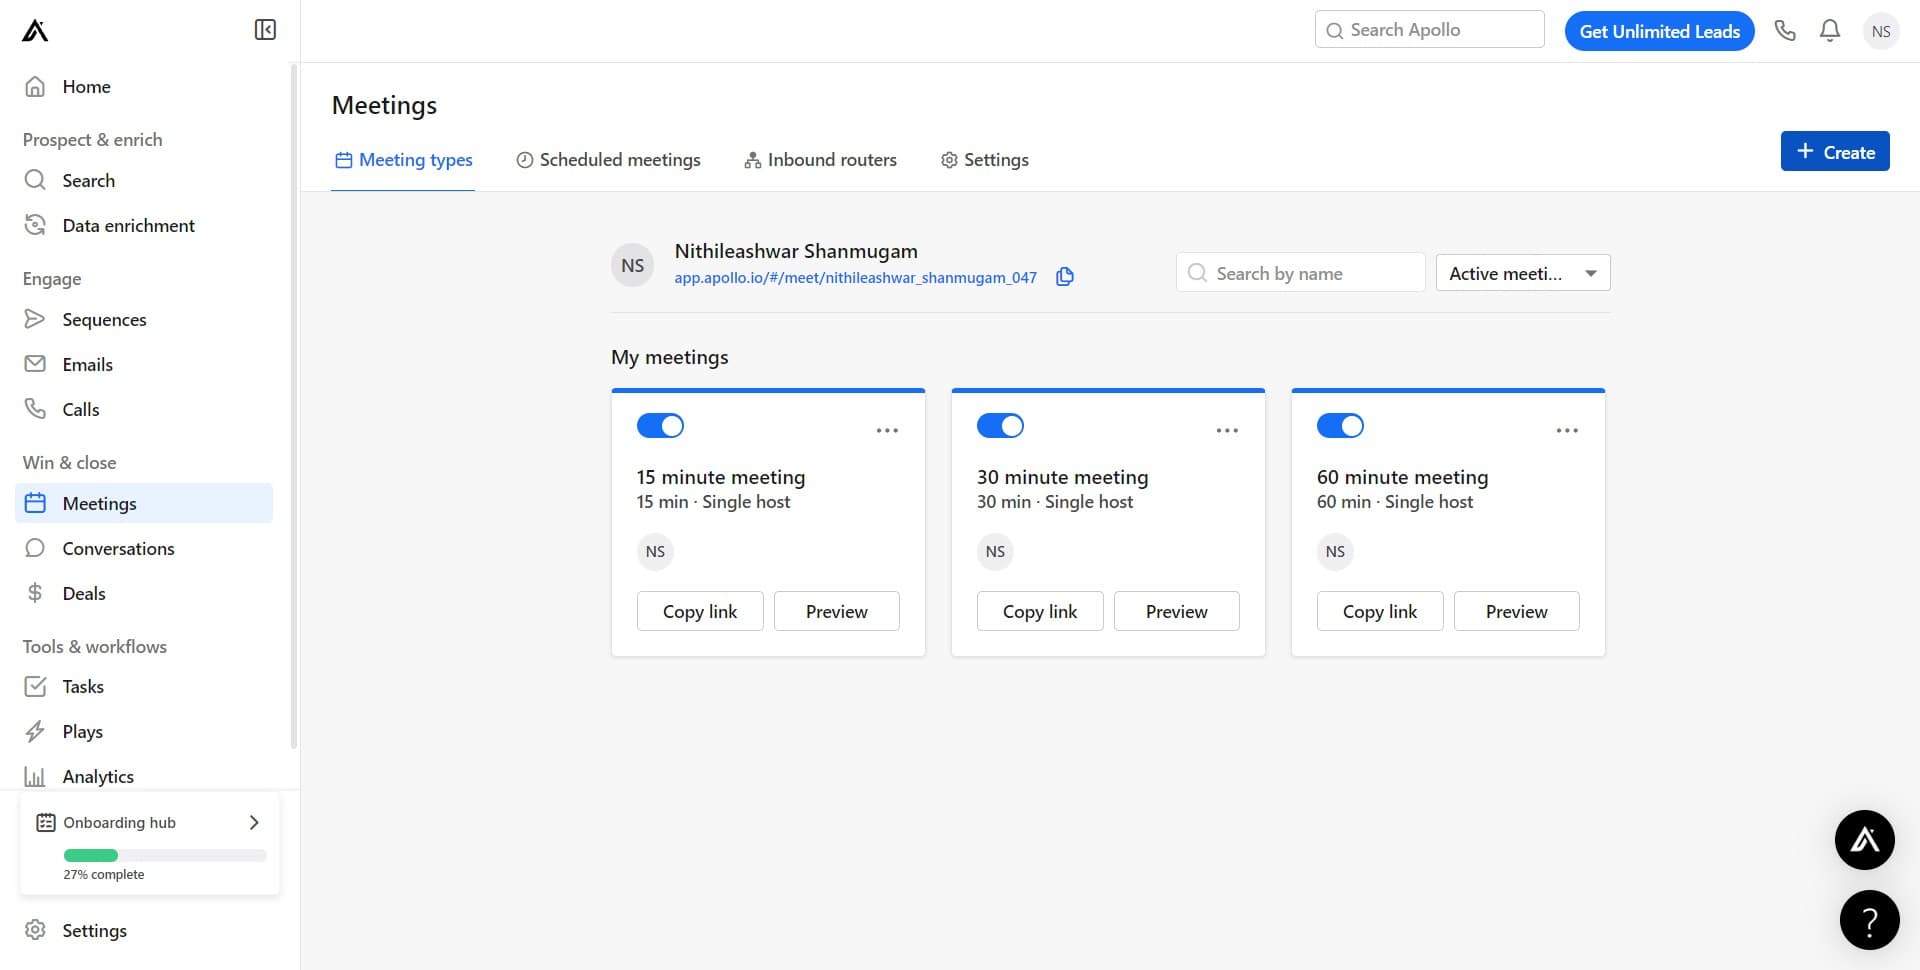Turn off the 30 minute meeting
Screen dimensions: 1920x970
(1000, 425)
